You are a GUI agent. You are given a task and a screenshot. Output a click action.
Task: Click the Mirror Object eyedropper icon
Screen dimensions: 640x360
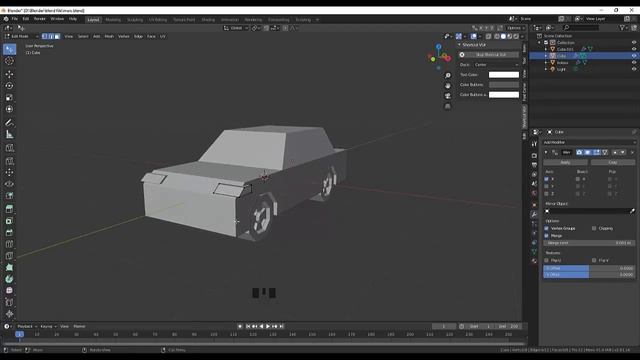pyautogui.click(x=632, y=211)
